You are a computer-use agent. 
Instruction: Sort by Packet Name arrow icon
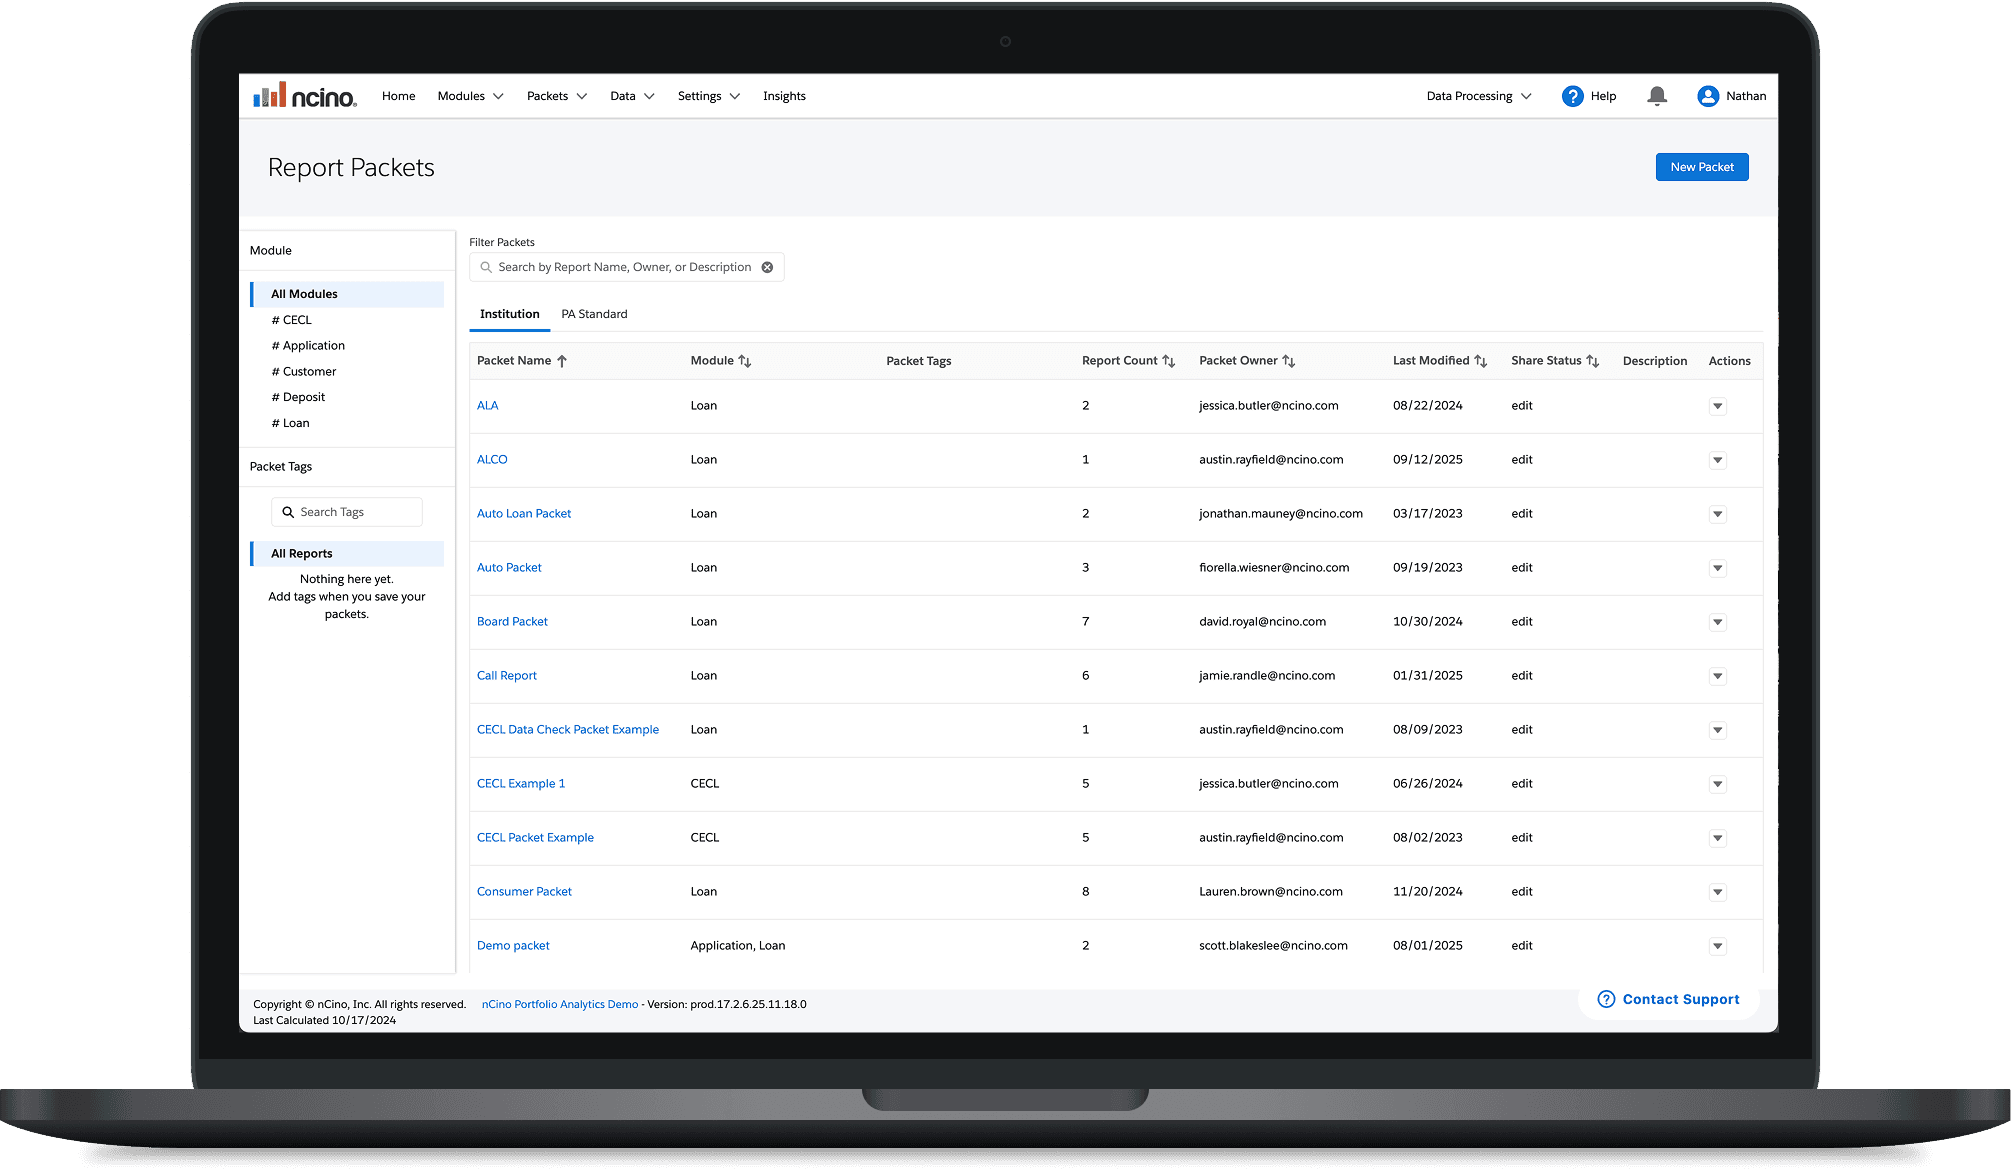[x=562, y=361]
